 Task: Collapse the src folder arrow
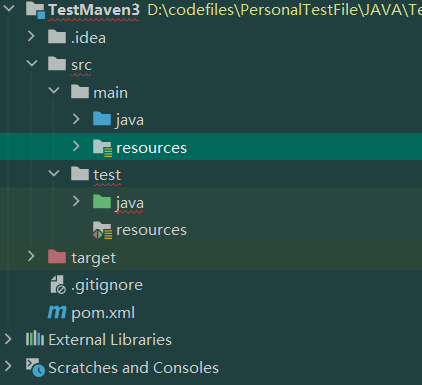pyautogui.click(x=32, y=63)
